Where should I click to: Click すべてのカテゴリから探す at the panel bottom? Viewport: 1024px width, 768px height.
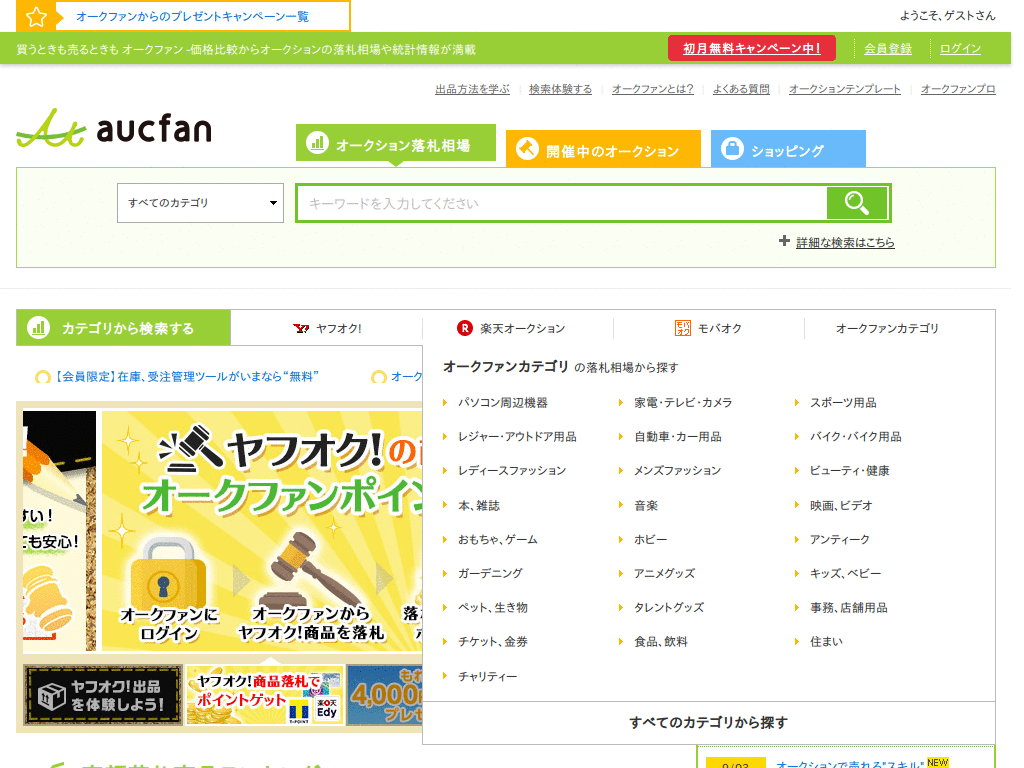click(709, 722)
